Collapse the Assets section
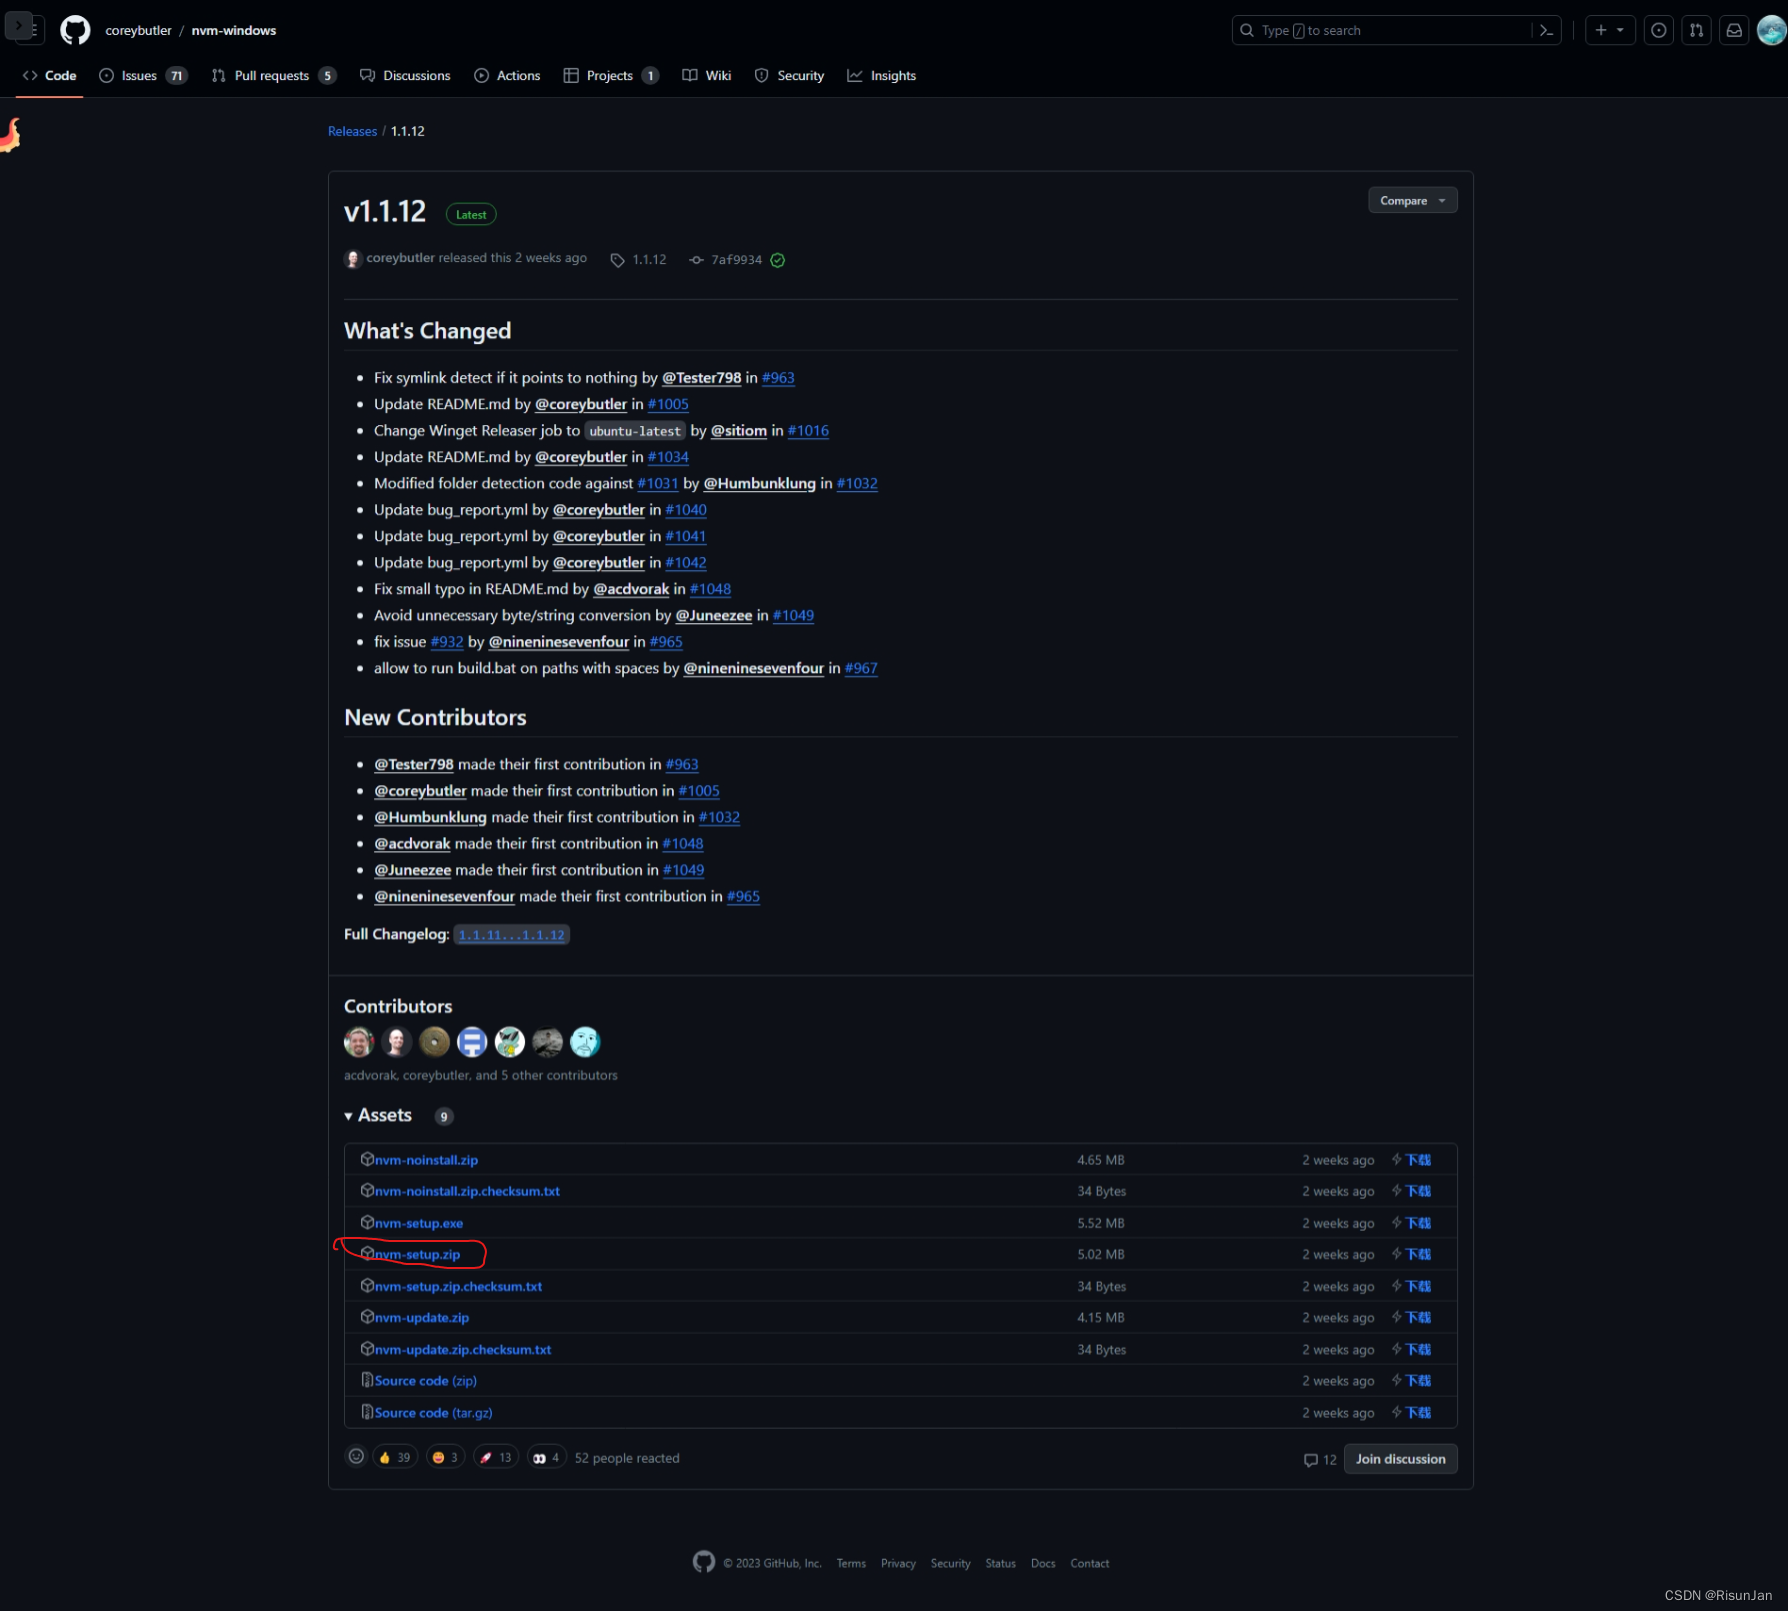1788x1611 pixels. [378, 1115]
